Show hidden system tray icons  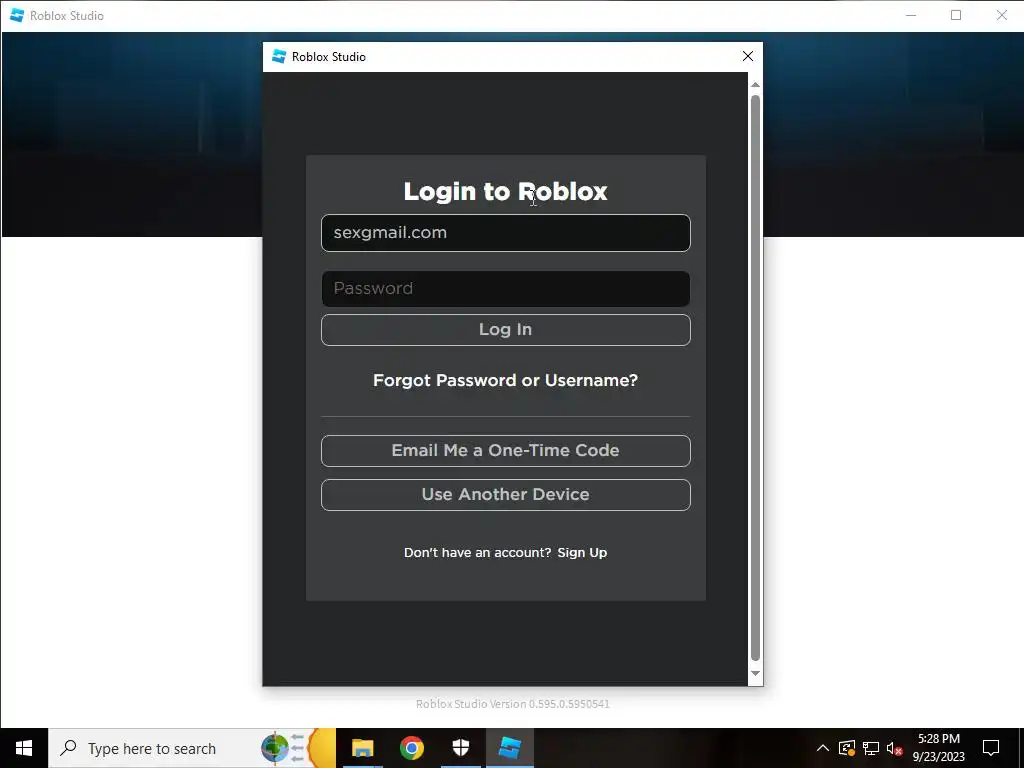823,748
